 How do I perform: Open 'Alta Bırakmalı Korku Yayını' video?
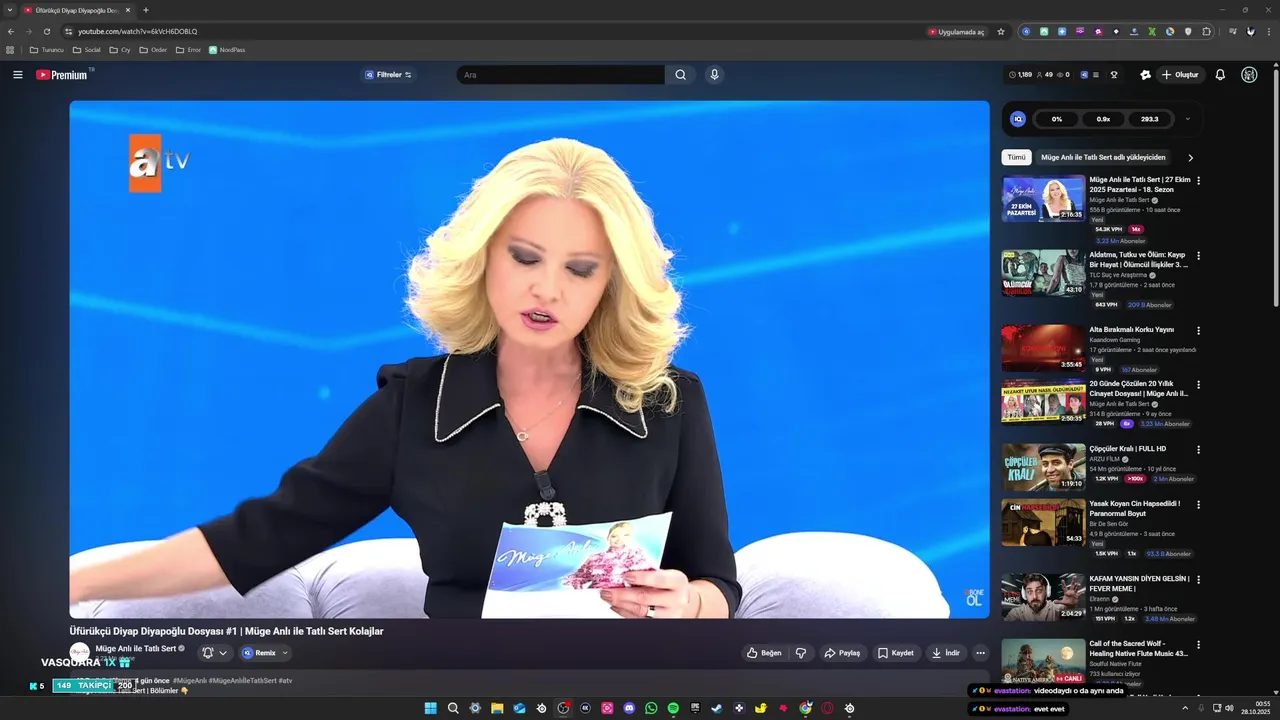1132,329
